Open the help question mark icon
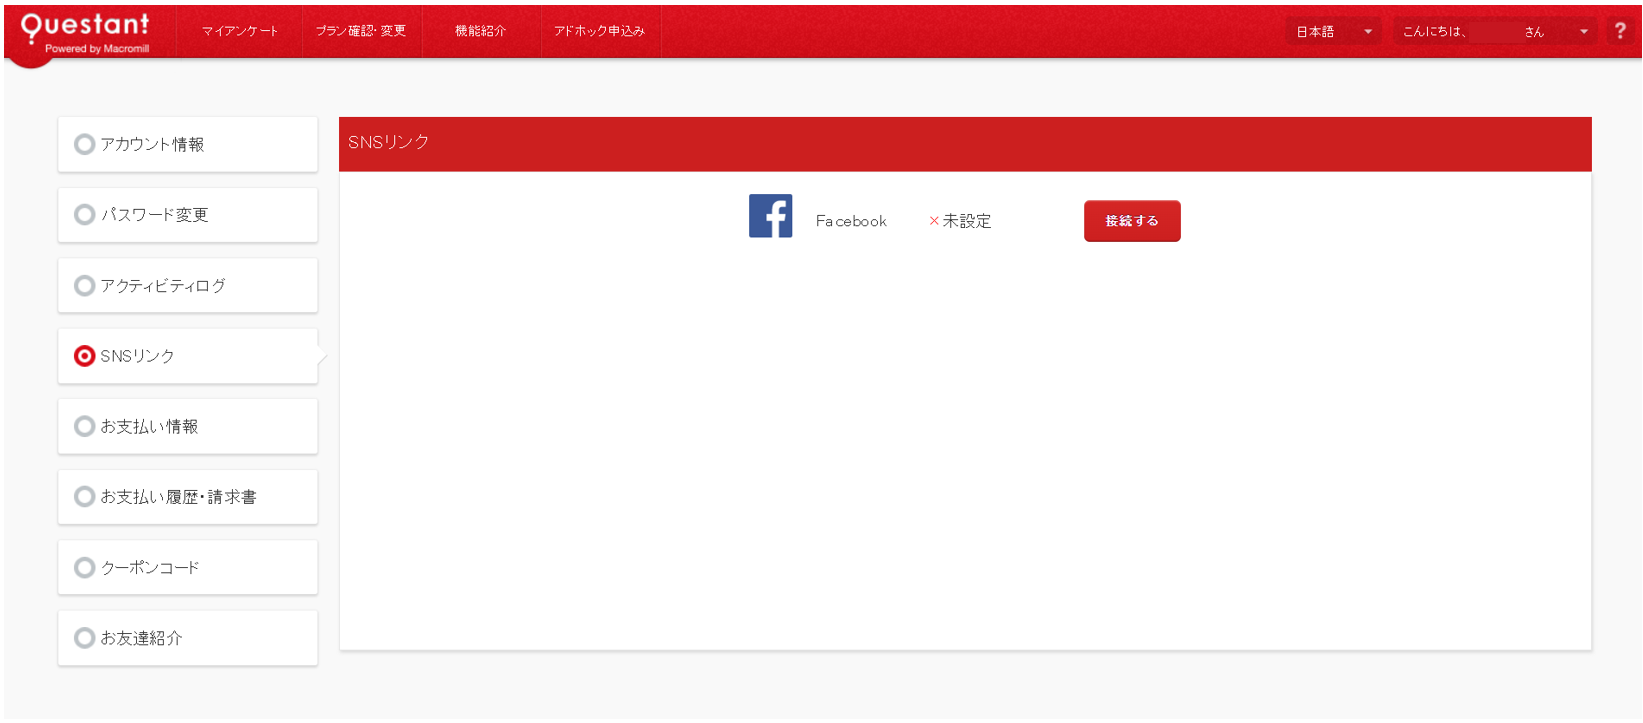Image resolution: width=1643 pixels, height=723 pixels. (1620, 31)
